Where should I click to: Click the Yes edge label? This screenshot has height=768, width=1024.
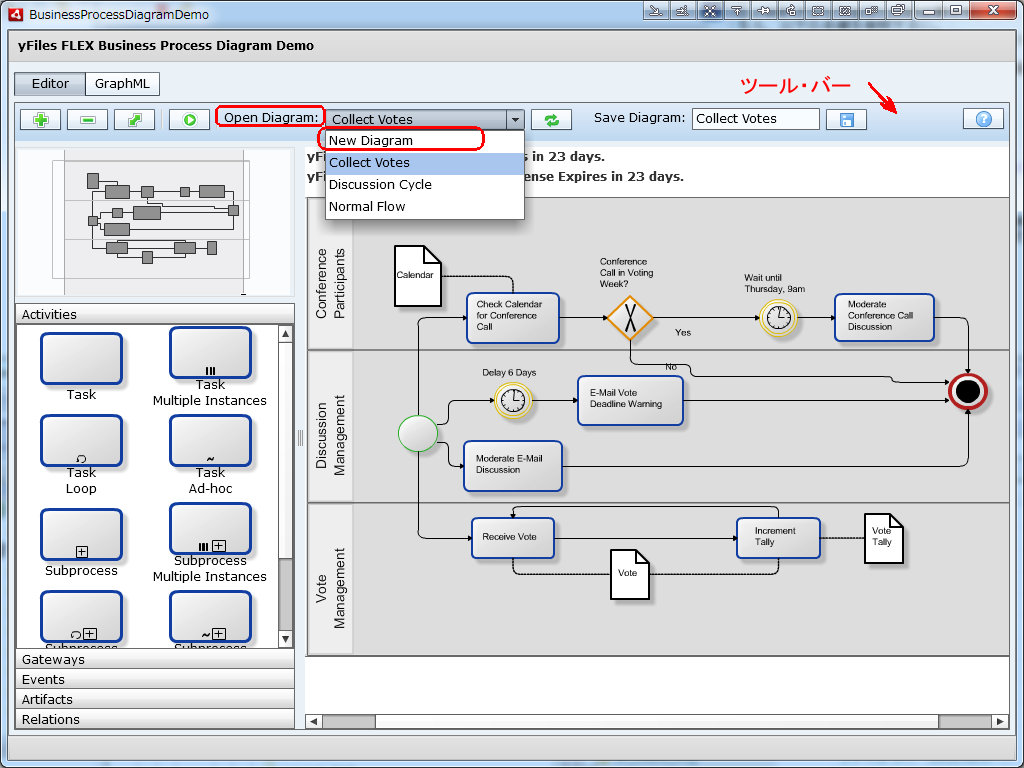[x=683, y=332]
